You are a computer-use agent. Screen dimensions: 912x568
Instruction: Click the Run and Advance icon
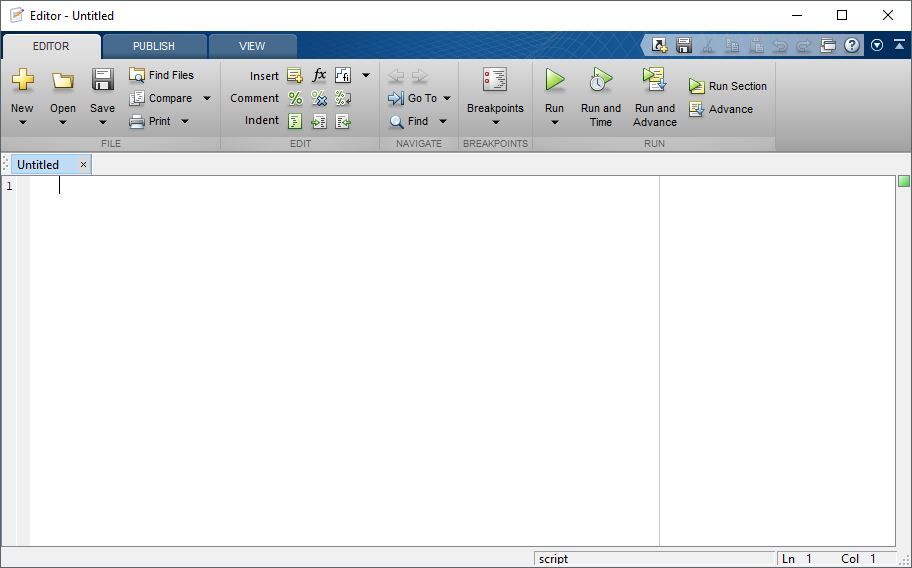coord(654,80)
